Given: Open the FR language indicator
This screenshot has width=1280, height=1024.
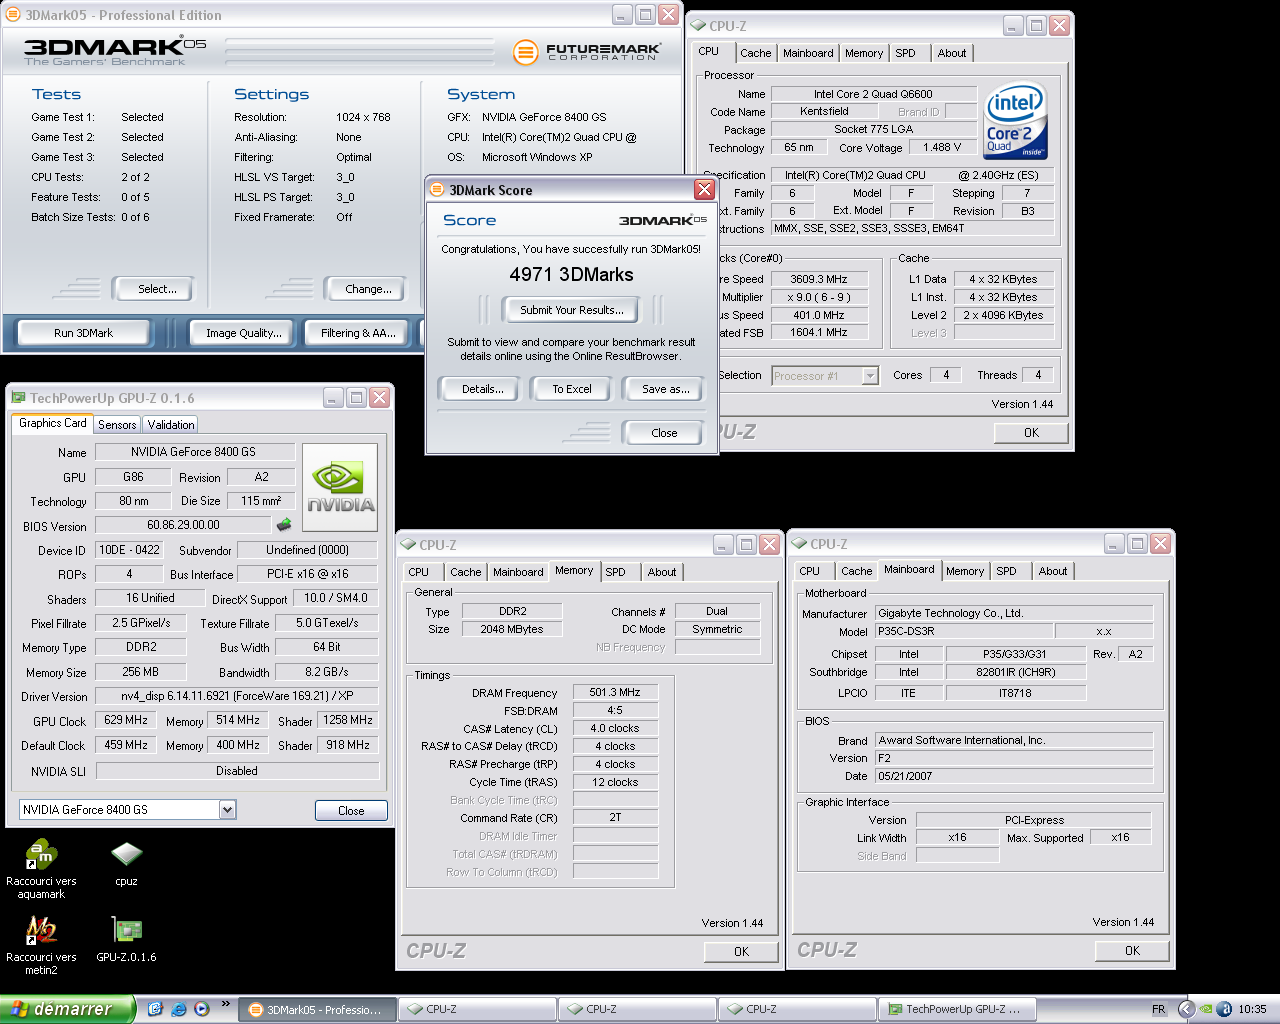Looking at the screenshot, I should pos(1158,1009).
